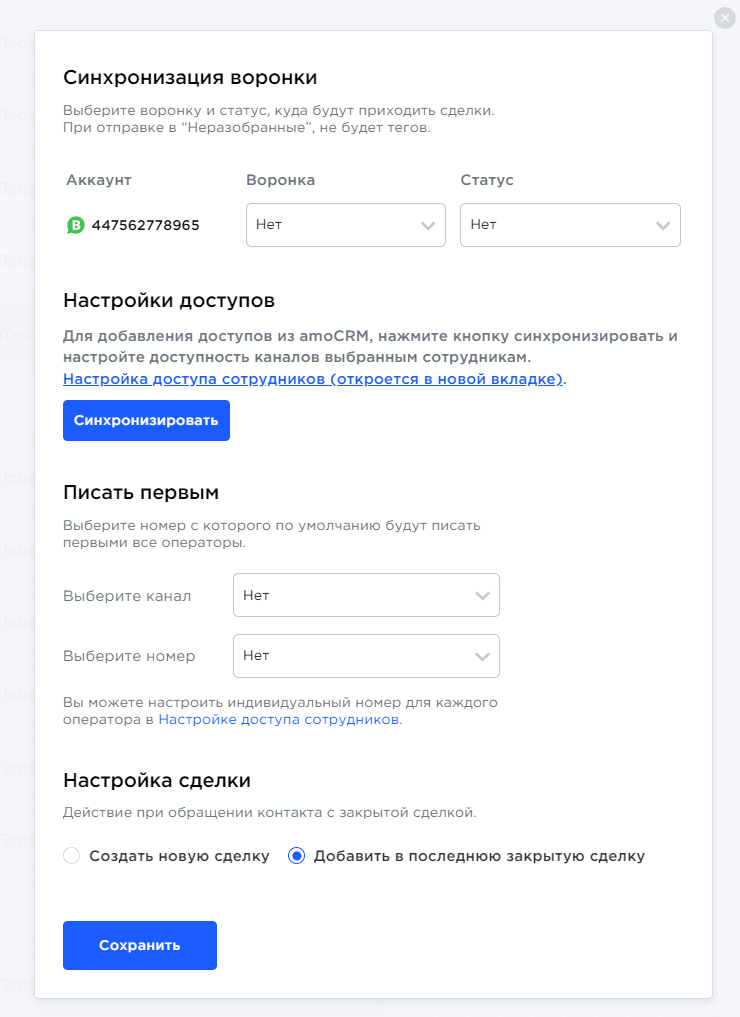Click the WhatsApp Business account icon
This screenshot has height=1017, width=740.
click(76, 225)
